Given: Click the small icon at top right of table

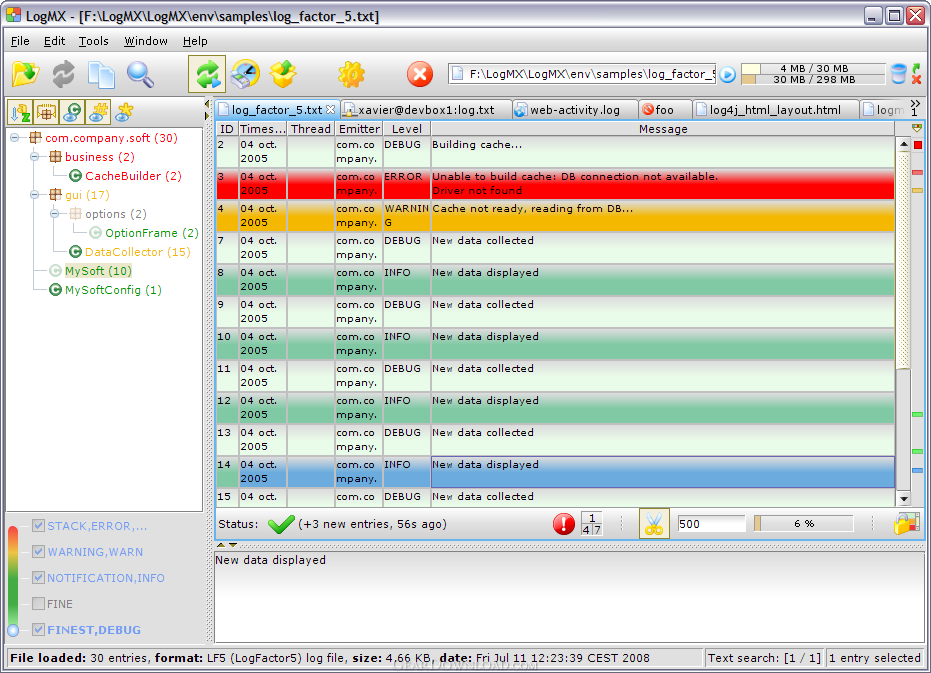Looking at the screenshot, I should coord(917,128).
